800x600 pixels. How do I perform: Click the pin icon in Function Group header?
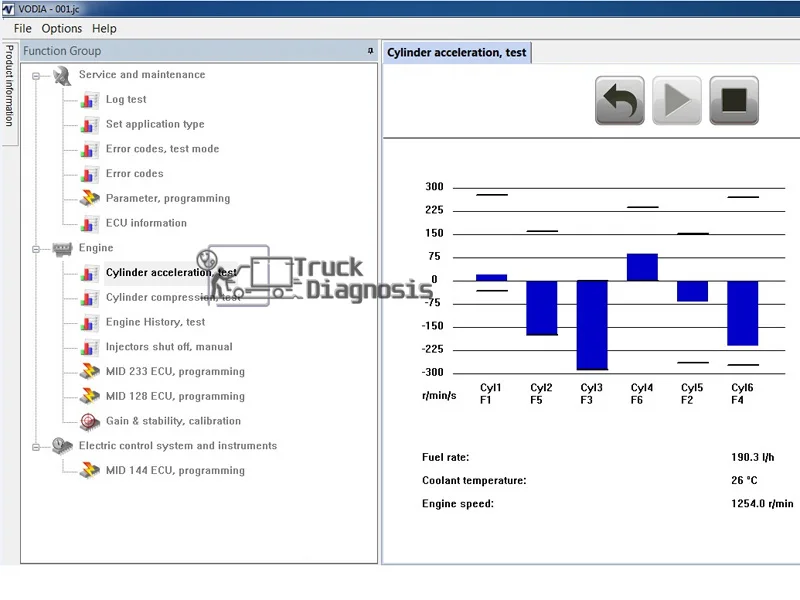370,51
